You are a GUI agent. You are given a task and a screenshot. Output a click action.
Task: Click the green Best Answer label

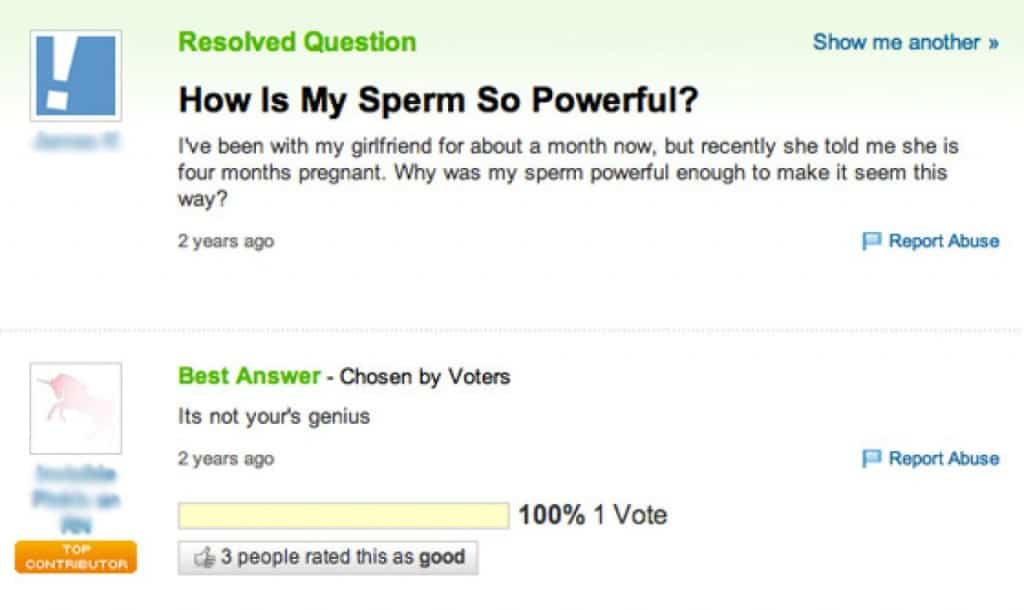pos(249,376)
